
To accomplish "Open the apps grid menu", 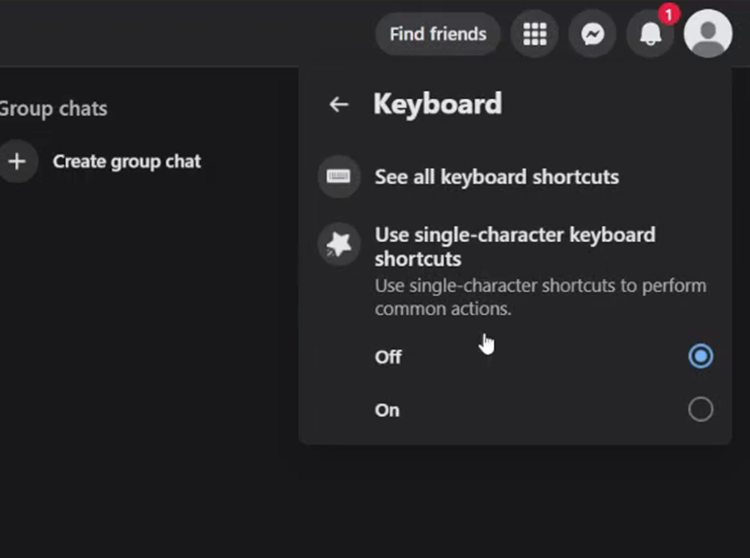I will (534, 34).
